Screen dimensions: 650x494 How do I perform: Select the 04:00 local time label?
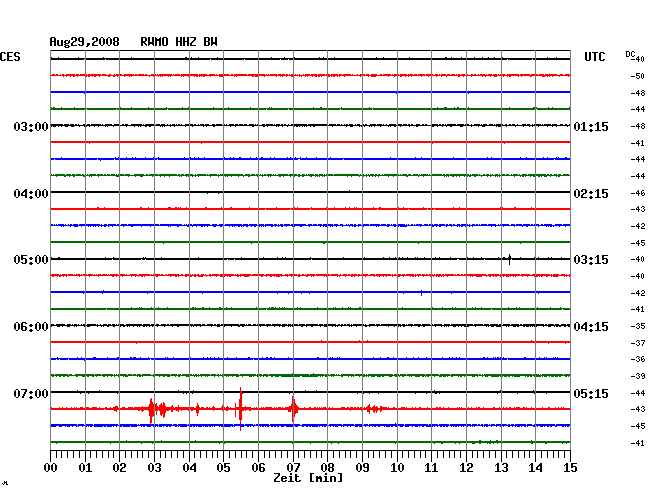(x=31, y=194)
